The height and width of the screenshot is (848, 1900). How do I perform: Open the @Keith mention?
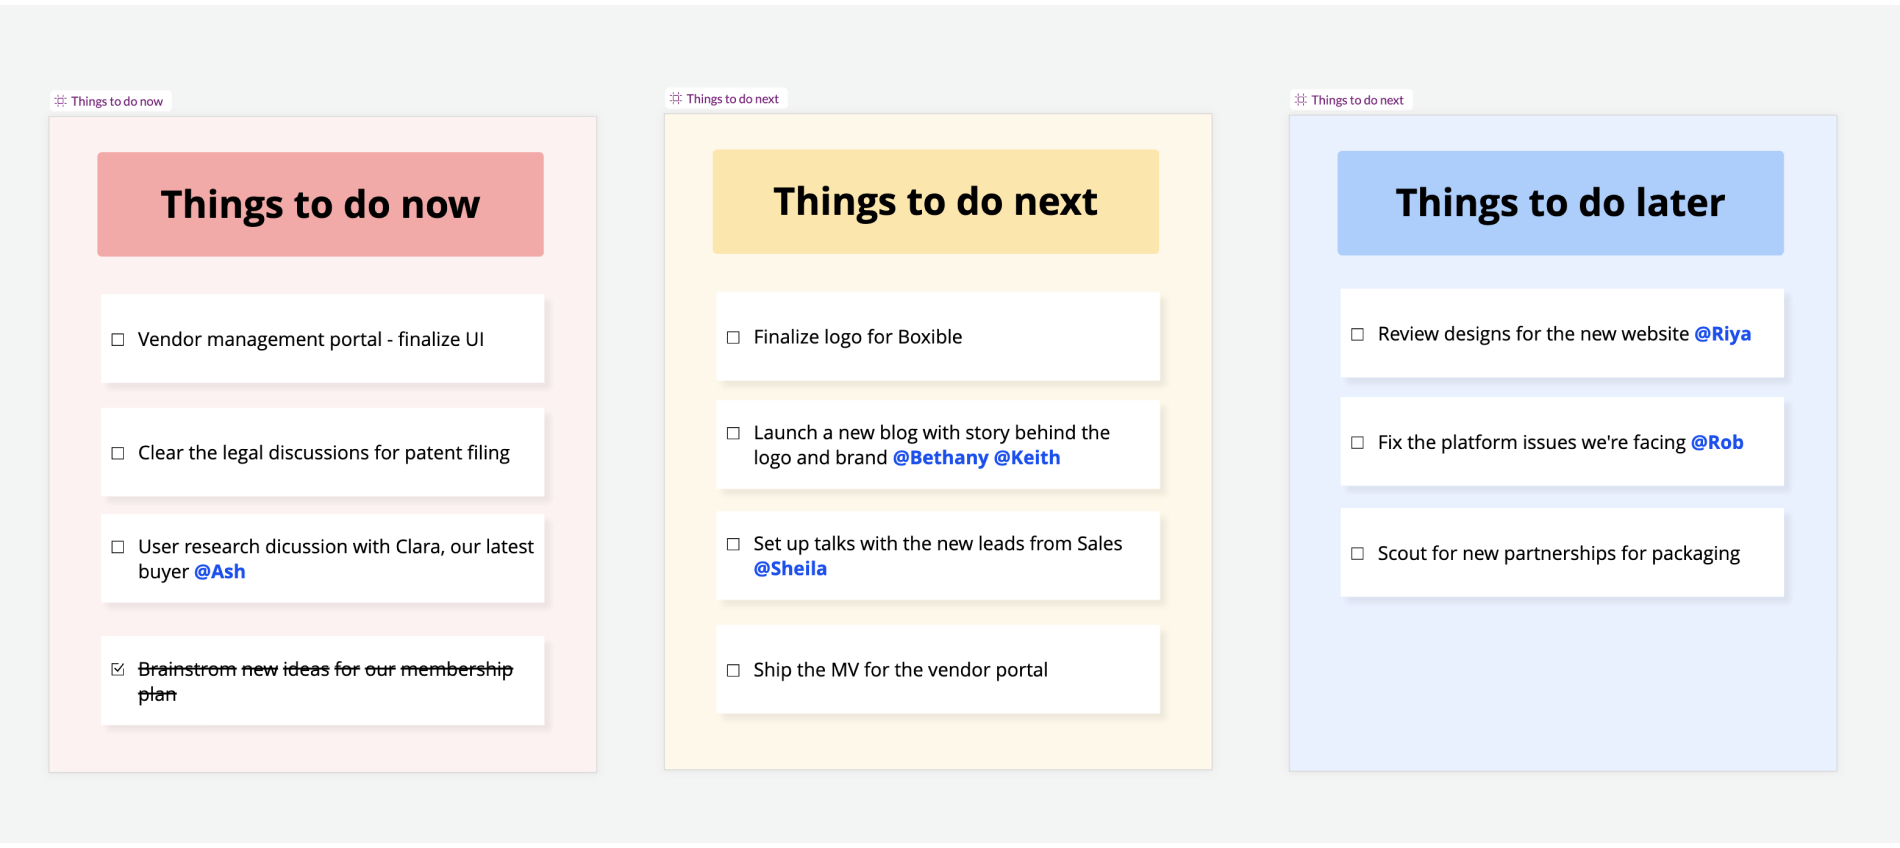(x=1027, y=458)
